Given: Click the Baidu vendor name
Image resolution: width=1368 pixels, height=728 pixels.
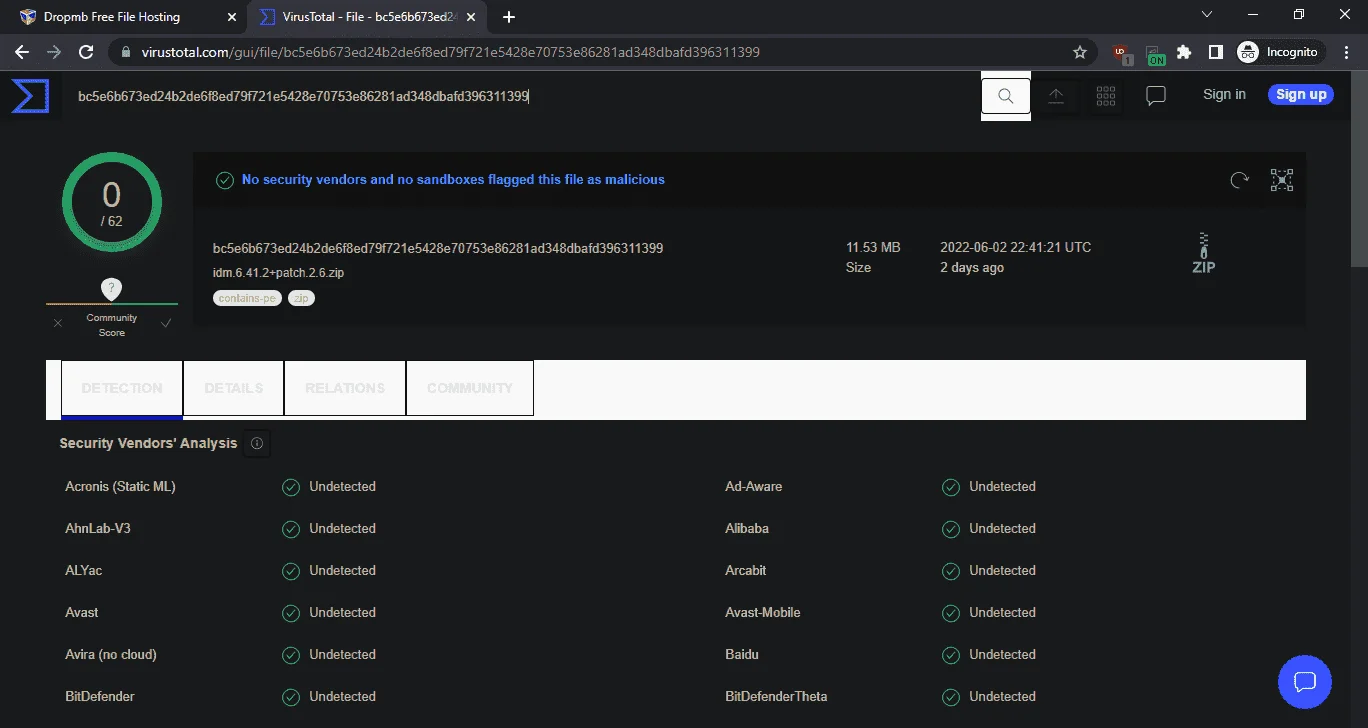Looking at the screenshot, I should [x=742, y=655].
